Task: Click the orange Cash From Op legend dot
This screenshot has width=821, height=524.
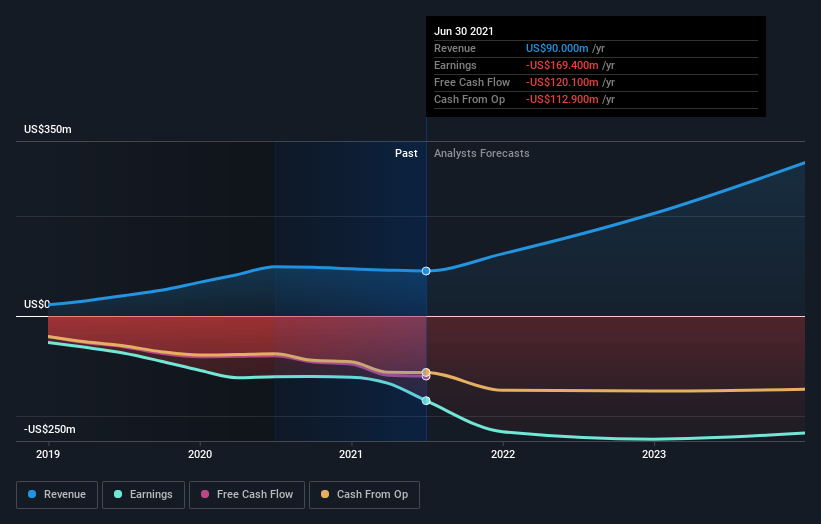Action: tap(325, 494)
